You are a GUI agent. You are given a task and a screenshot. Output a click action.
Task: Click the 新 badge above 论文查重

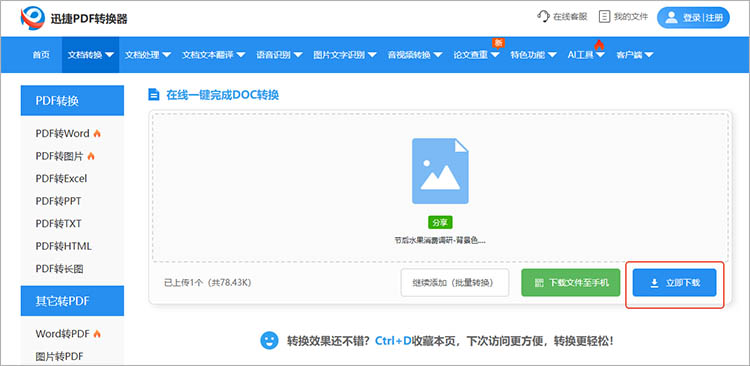click(x=498, y=43)
